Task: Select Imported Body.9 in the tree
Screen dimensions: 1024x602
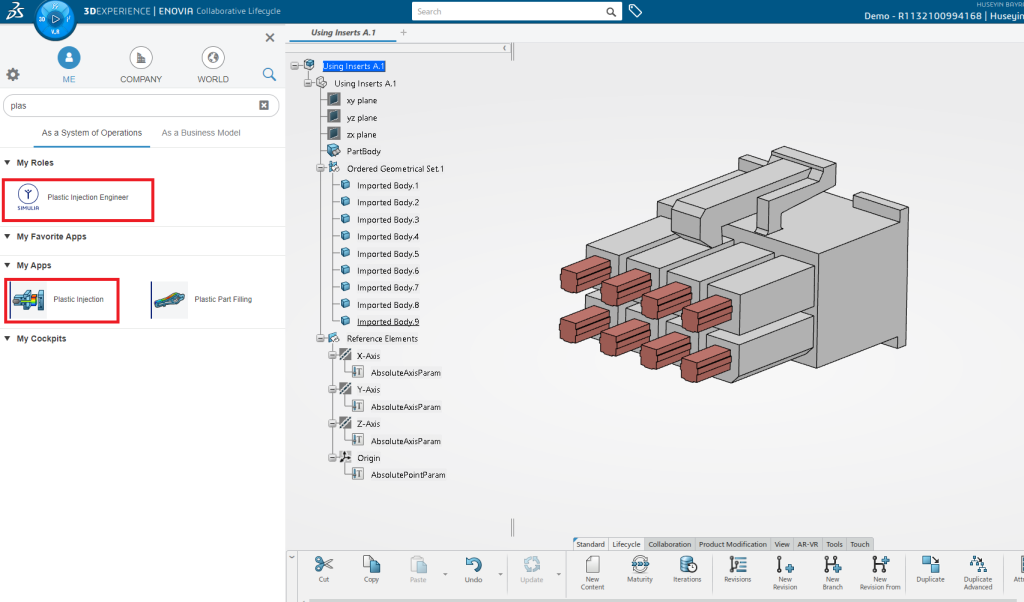Action: (388, 321)
